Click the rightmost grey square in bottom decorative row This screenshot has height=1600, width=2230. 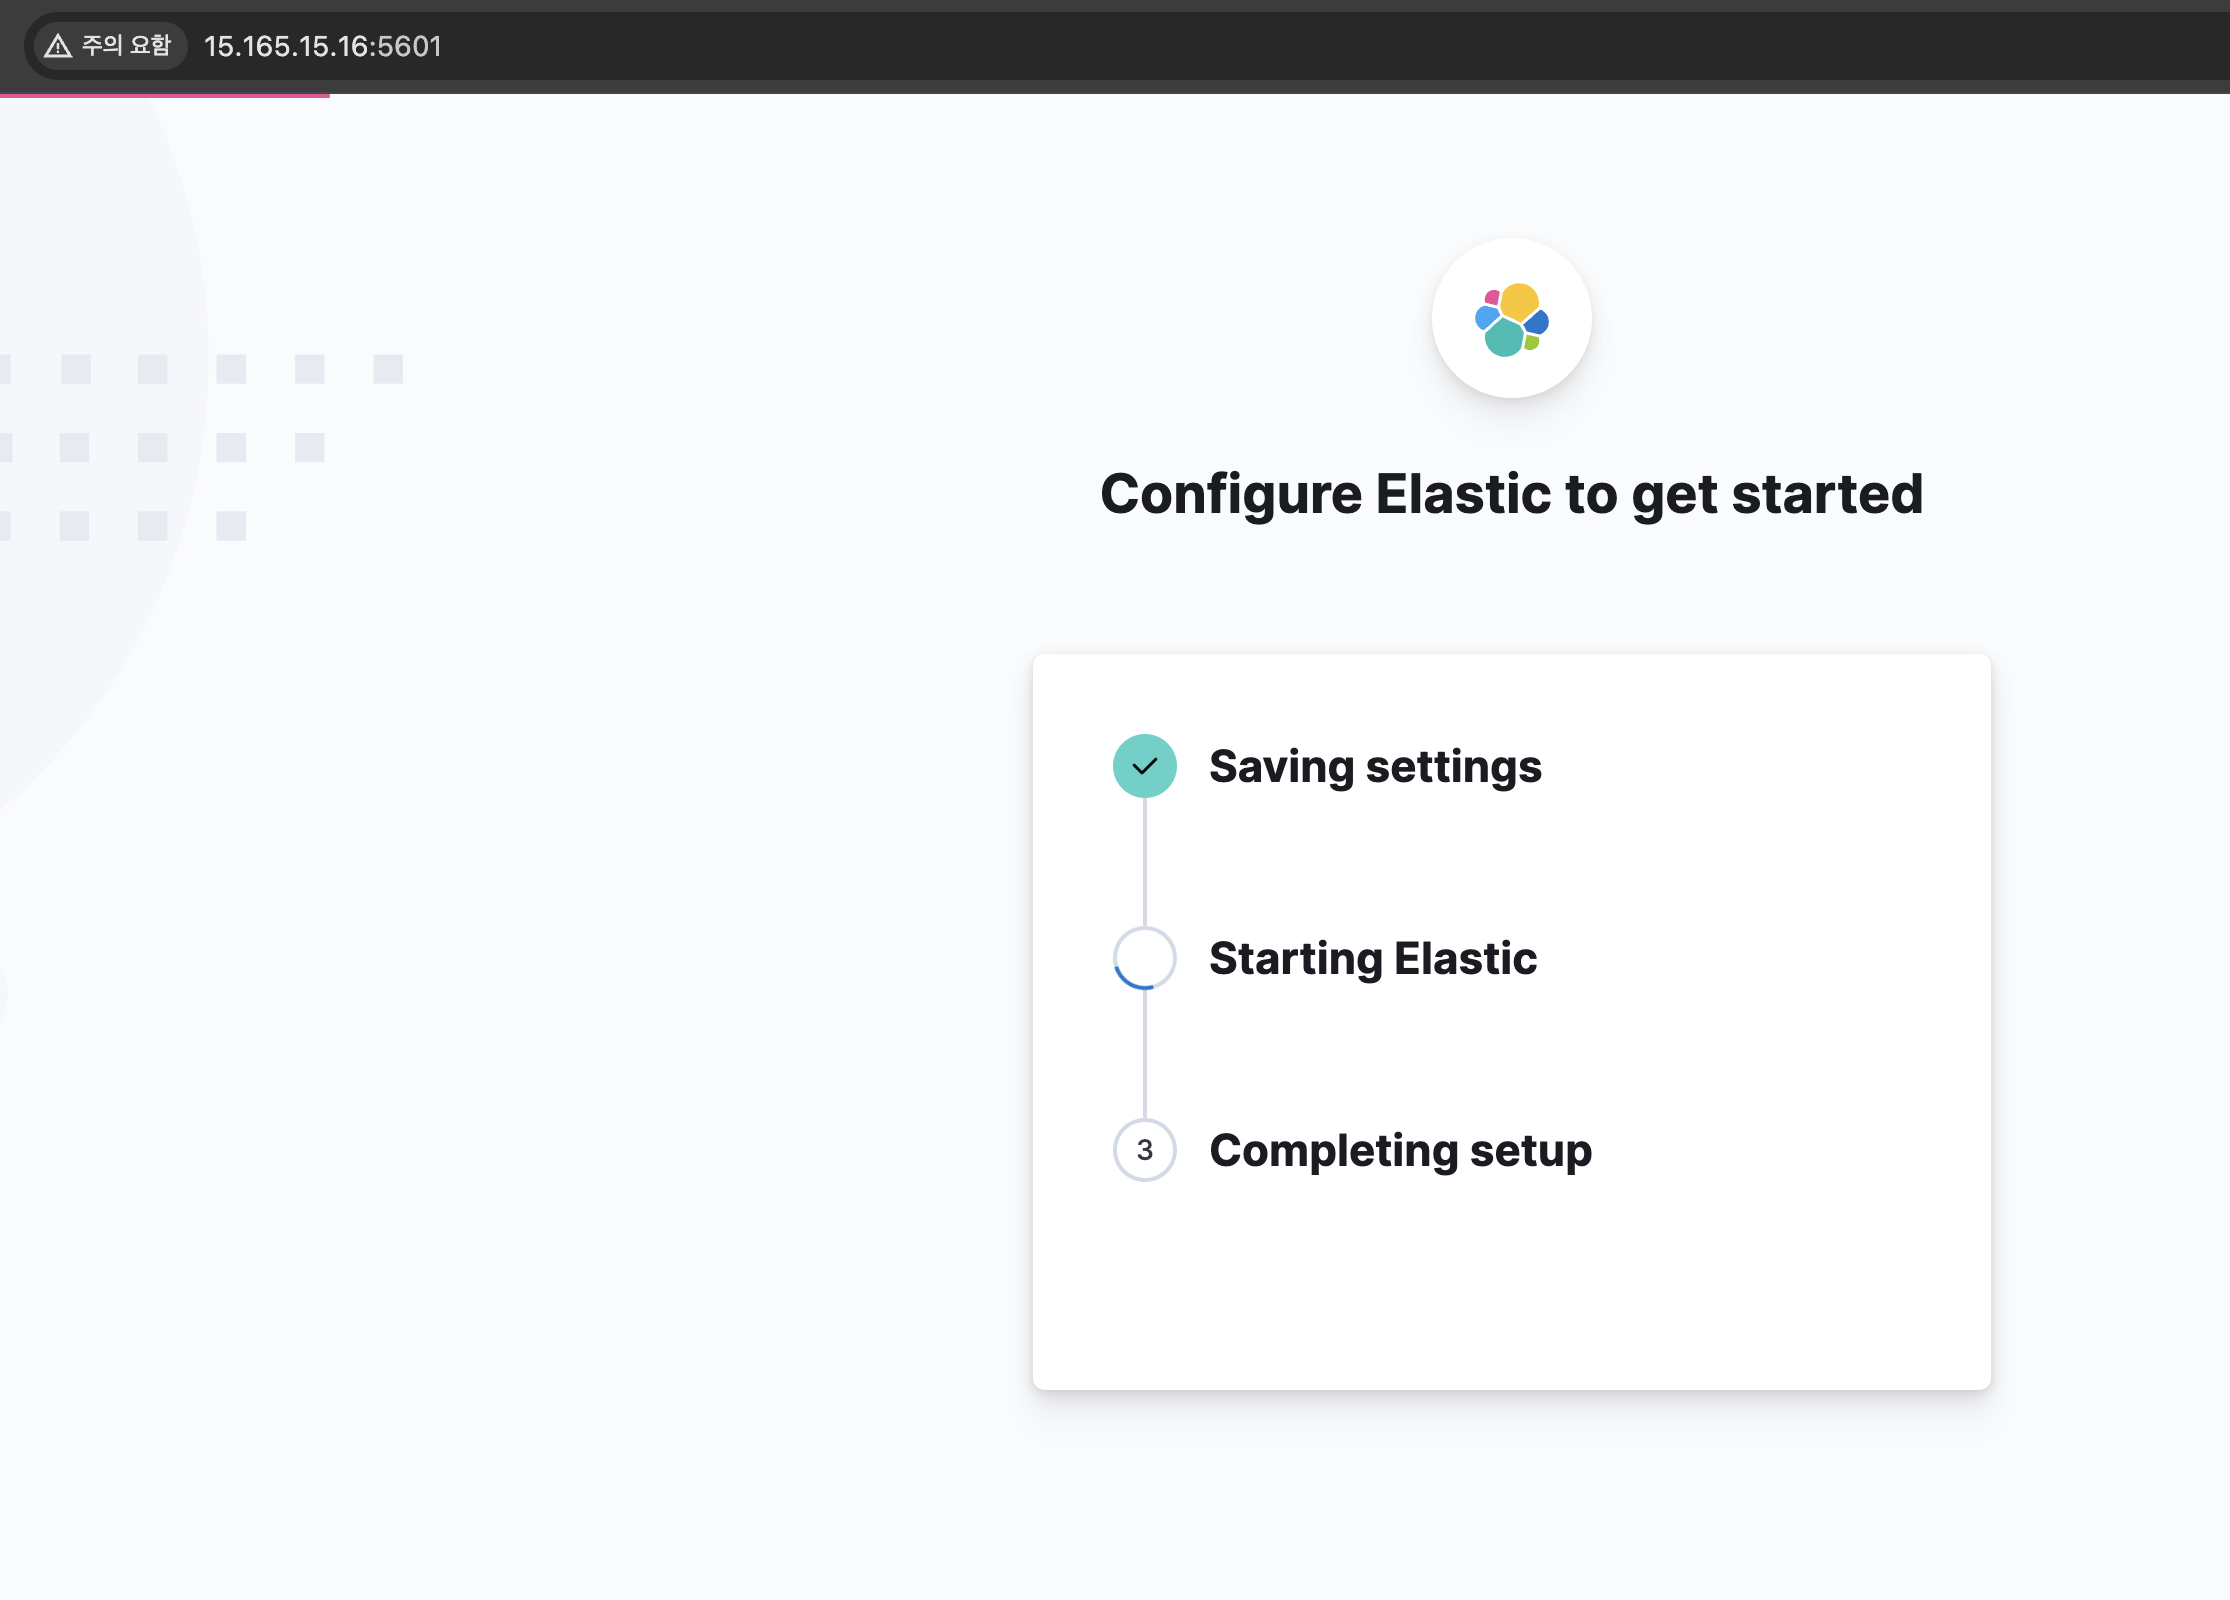(231, 526)
